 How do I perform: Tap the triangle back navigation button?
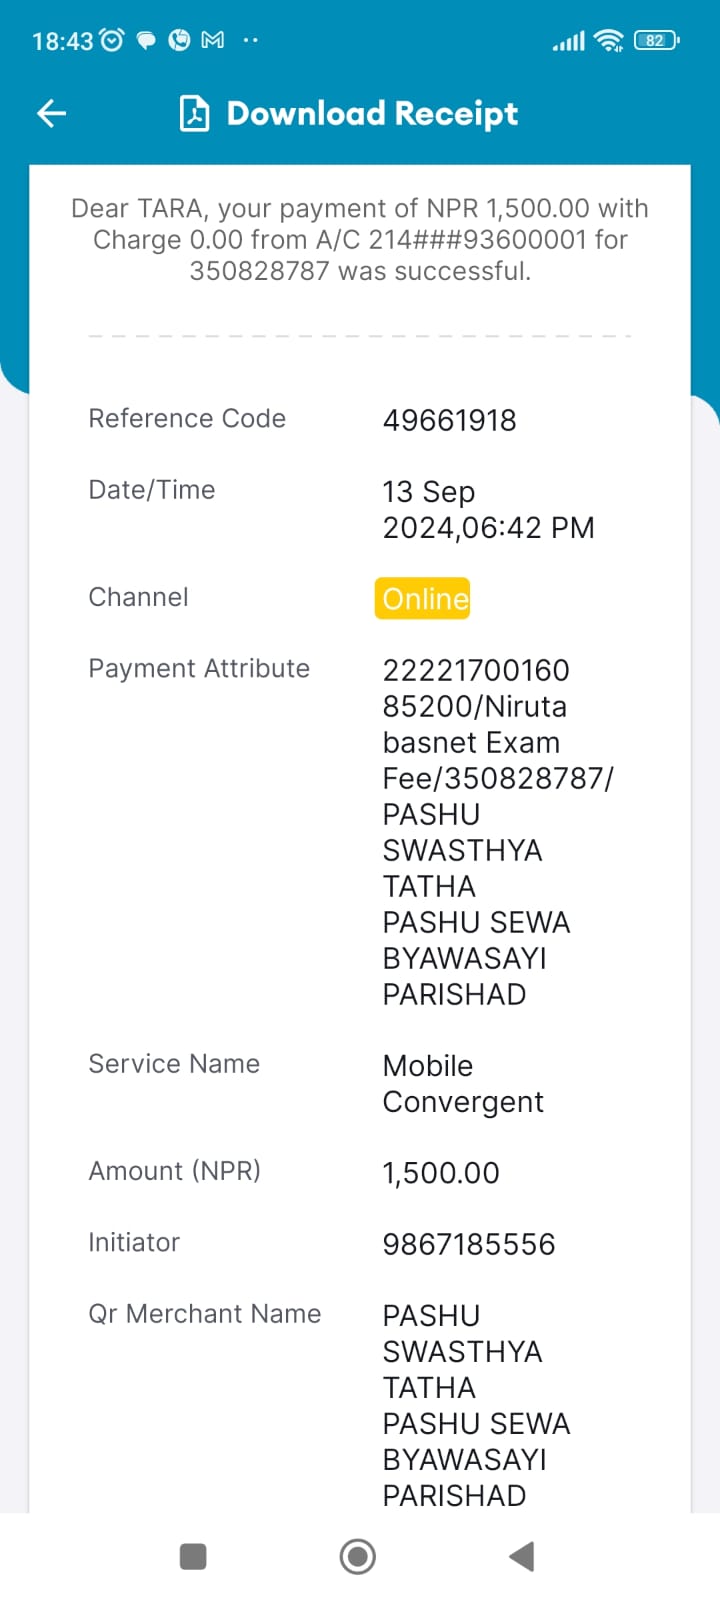tap(522, 1557)
